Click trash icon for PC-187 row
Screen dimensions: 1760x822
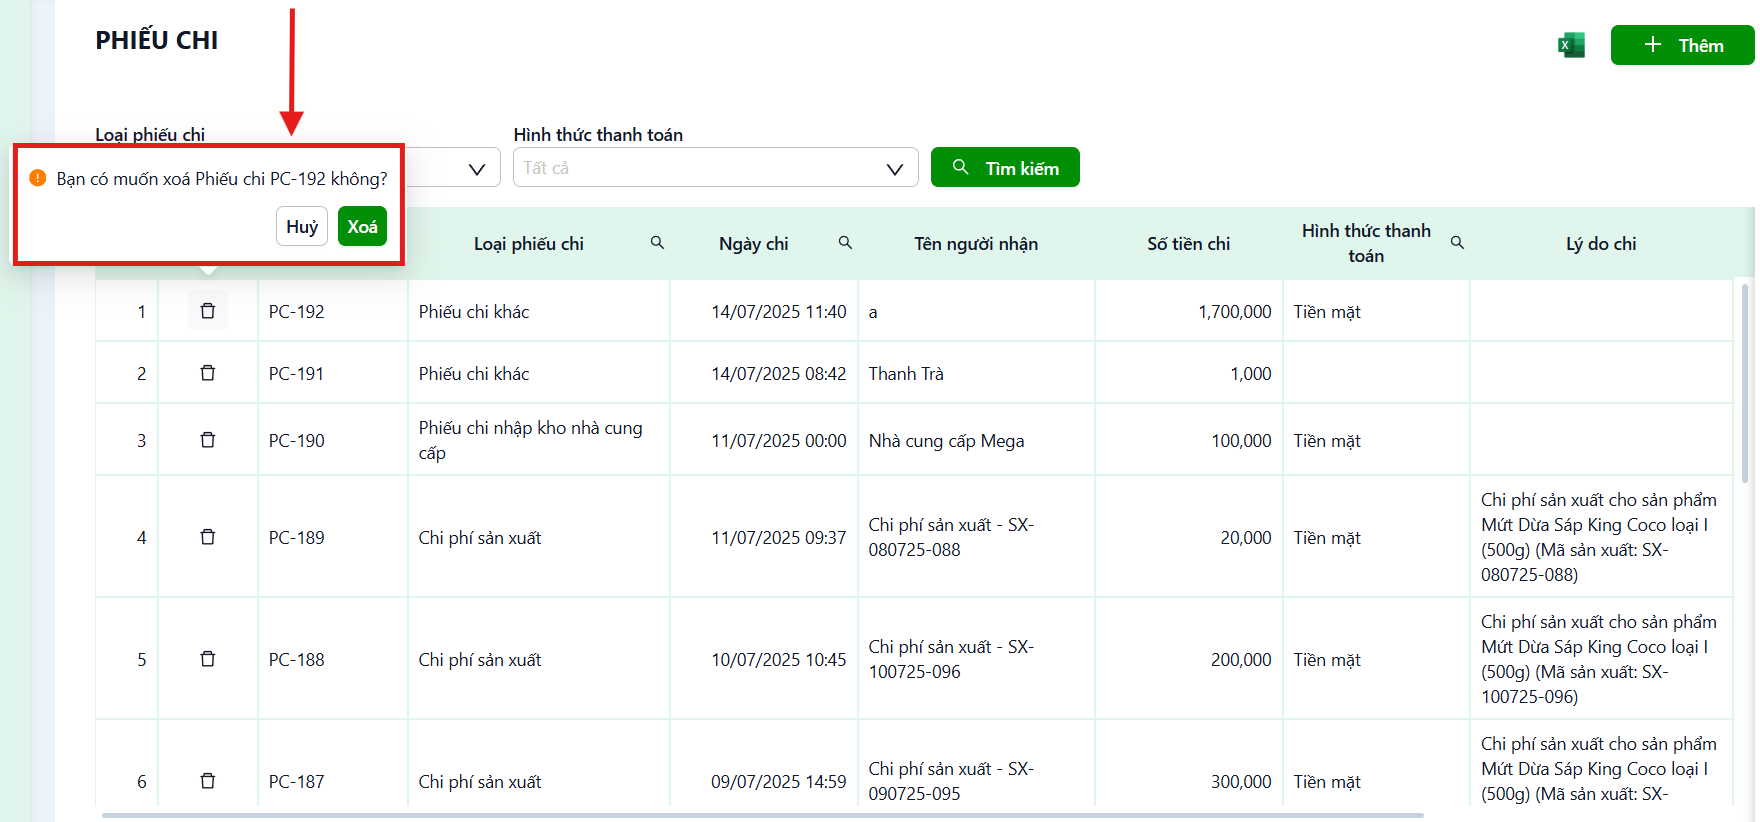point(208,781)
